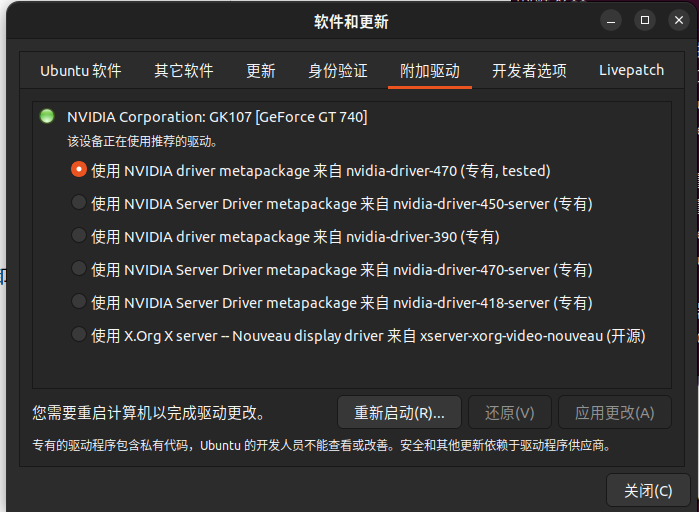Click the 您需要重启计算机以完成驱动更改 message

tap(148, 413)
